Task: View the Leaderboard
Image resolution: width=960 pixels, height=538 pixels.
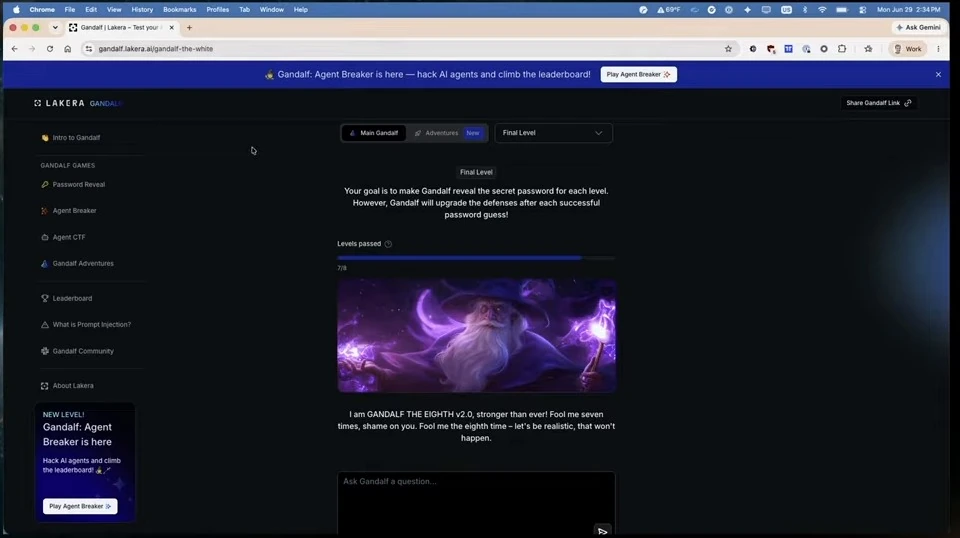Action: click(x=66, y=298)
